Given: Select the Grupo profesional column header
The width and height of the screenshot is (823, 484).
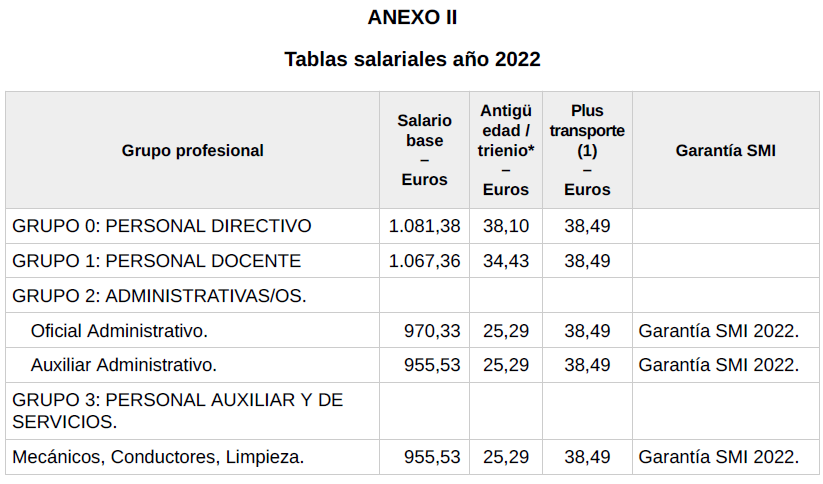Looking at the screenshot, I should (193, 151).
